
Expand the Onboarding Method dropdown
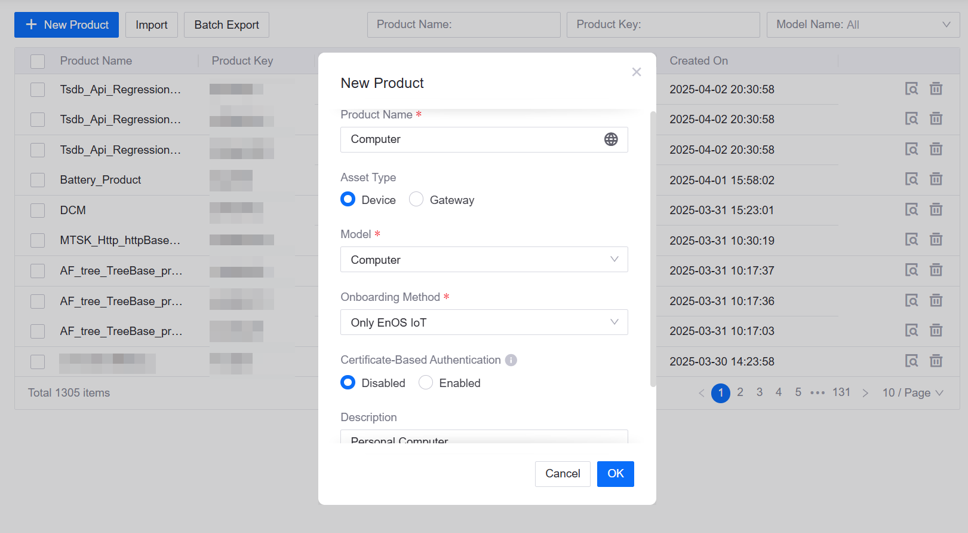coord(484,323)
